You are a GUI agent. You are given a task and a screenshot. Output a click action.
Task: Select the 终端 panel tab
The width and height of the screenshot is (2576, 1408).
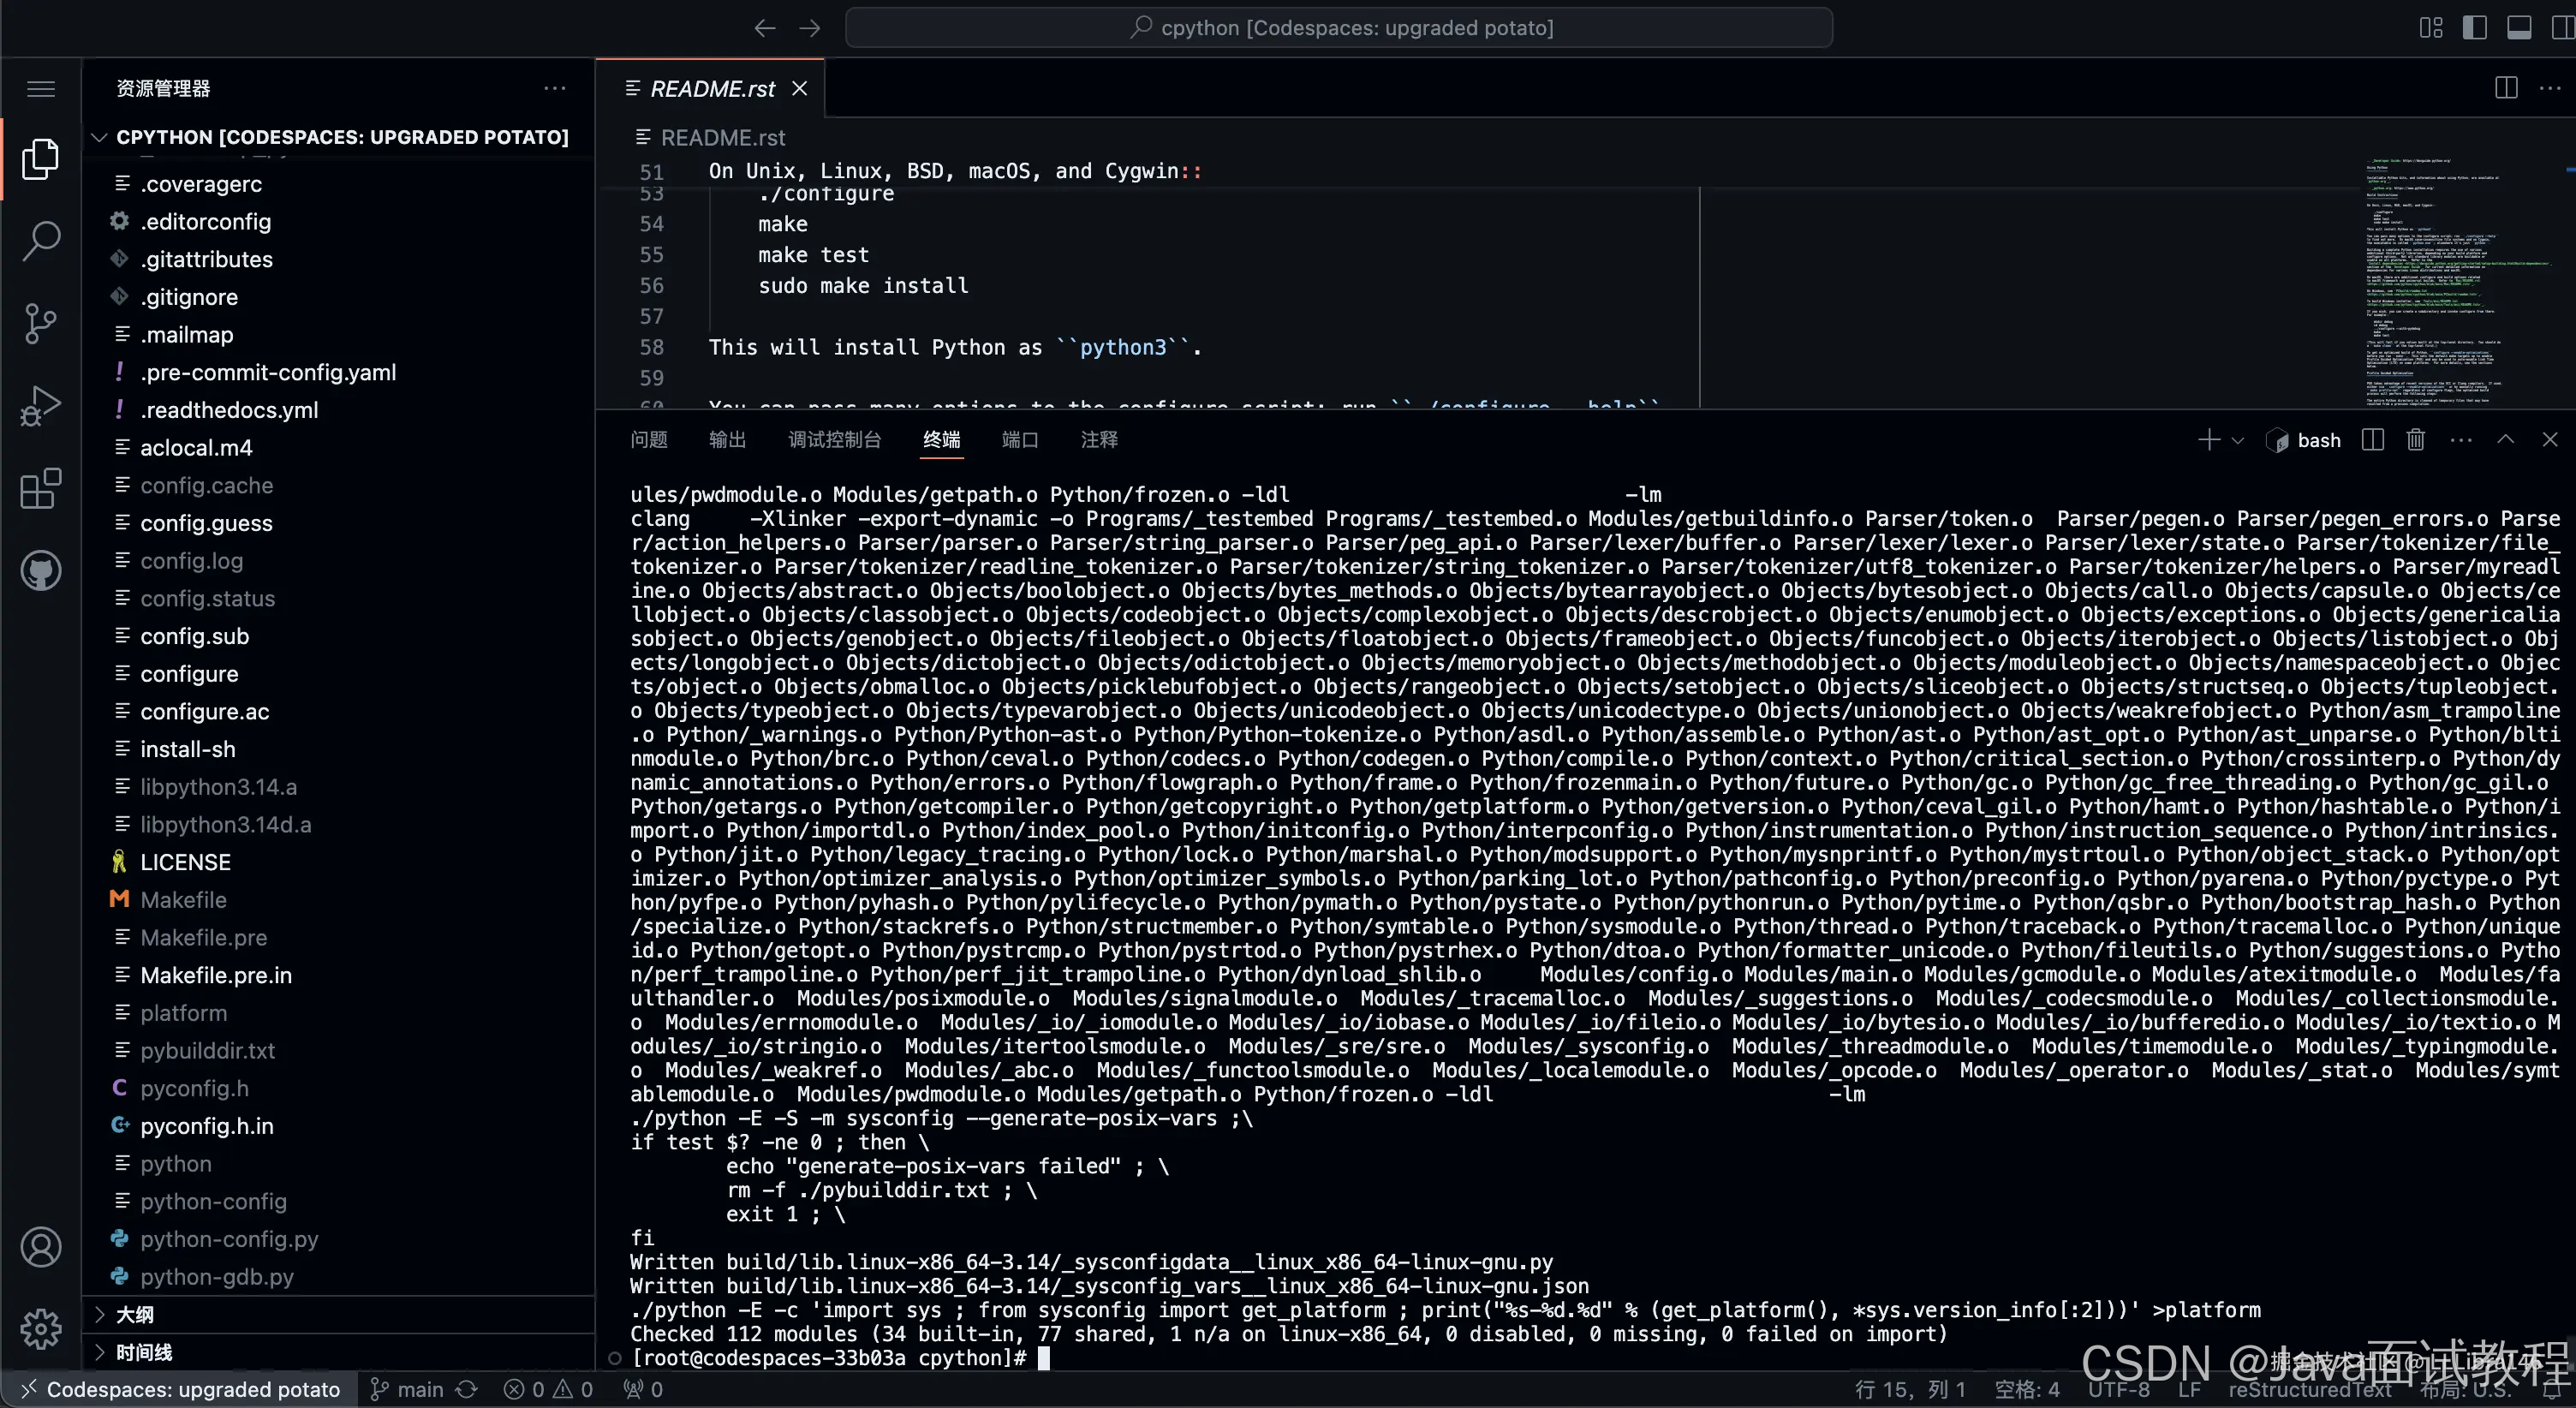(x=942, y=440)
